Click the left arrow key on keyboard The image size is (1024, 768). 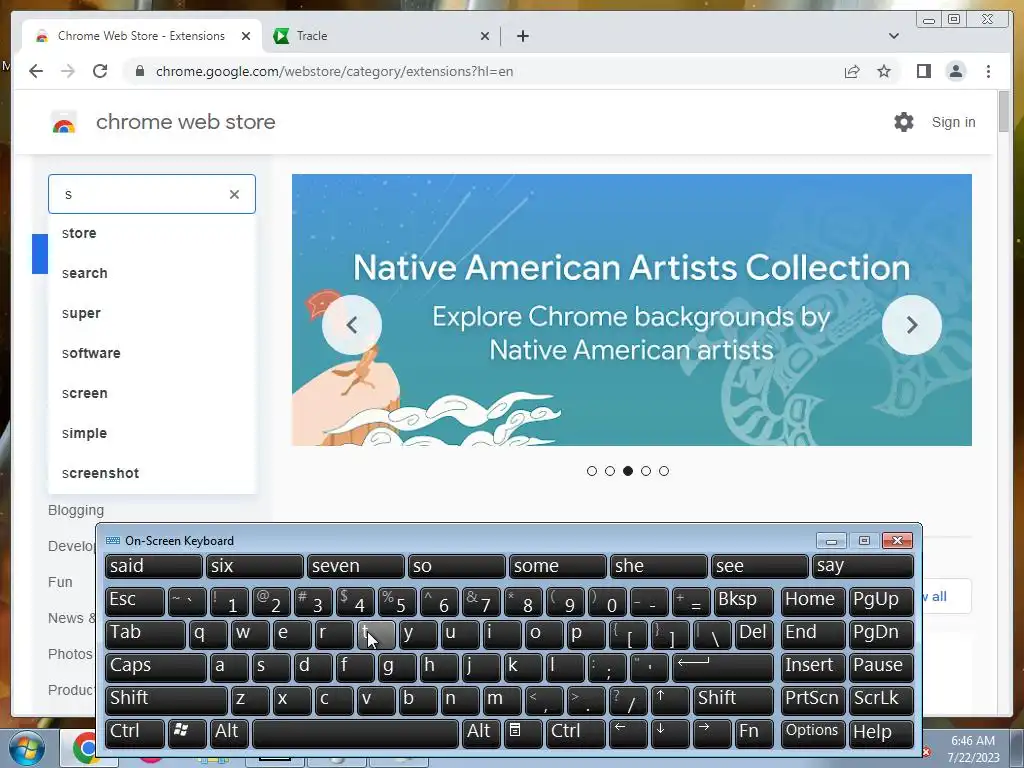[x=628, y=732]
